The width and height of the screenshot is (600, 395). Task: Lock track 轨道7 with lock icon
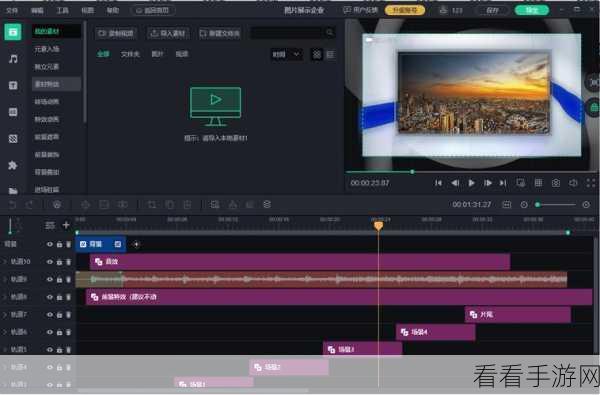(59, 315)
